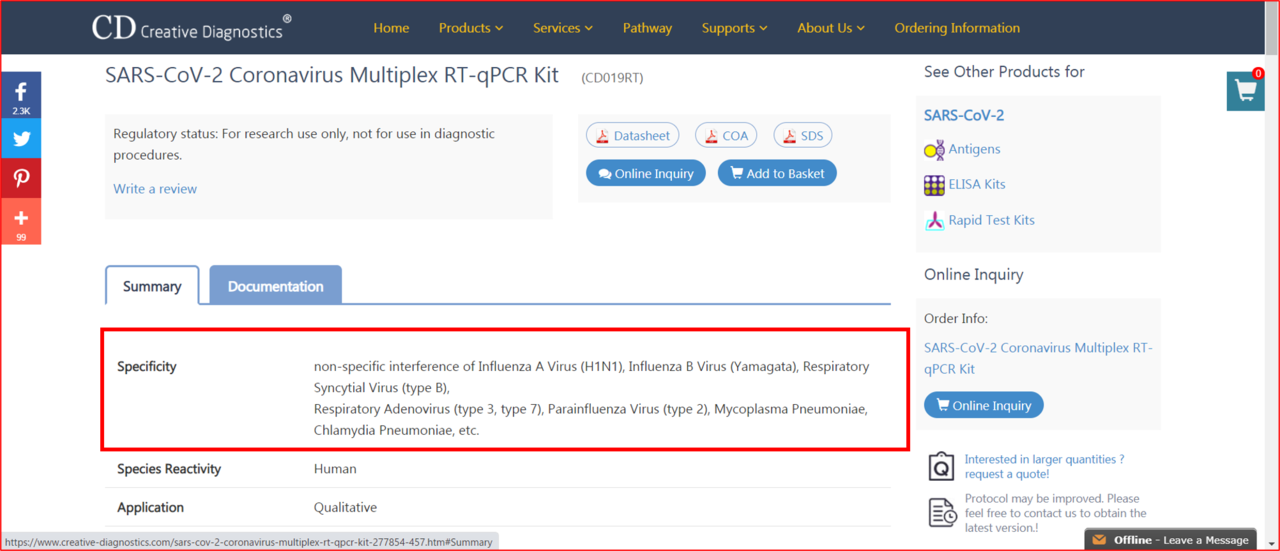Image resolution: width=1280 pixels, height=551 pixels.
Task: Click the Online Inquiry sidebar heading
Action: point(974,275)
